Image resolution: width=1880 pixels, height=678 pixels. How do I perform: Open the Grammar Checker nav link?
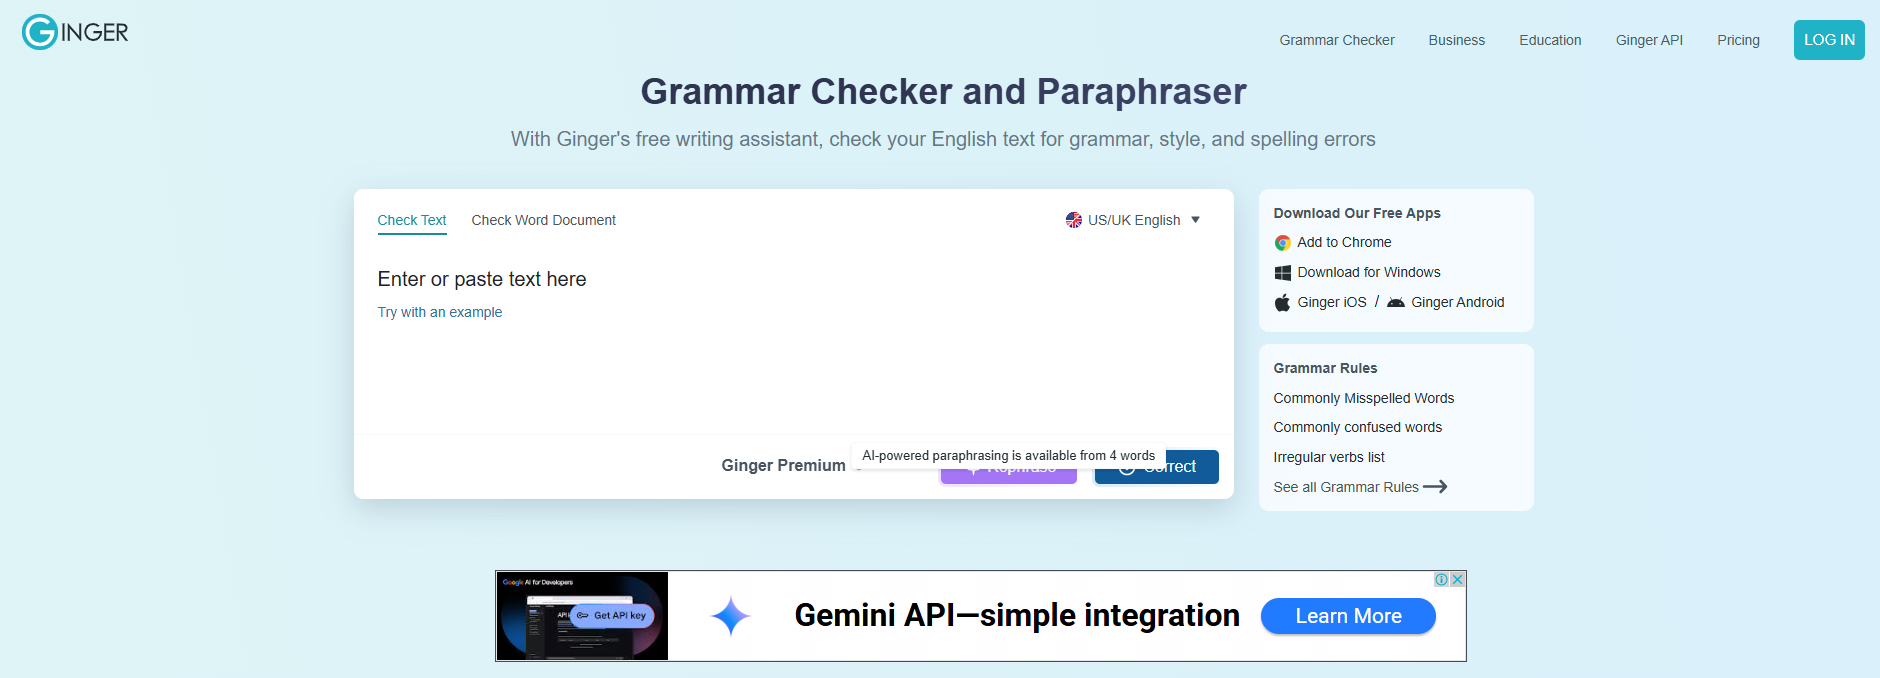click(x=1336, y=40)
